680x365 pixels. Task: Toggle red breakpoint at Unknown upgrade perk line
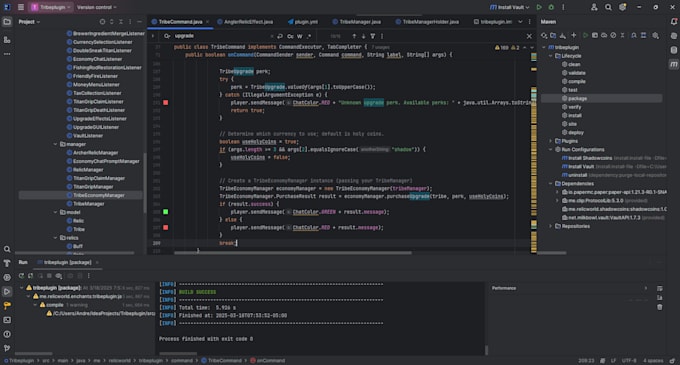coord(166,103)
